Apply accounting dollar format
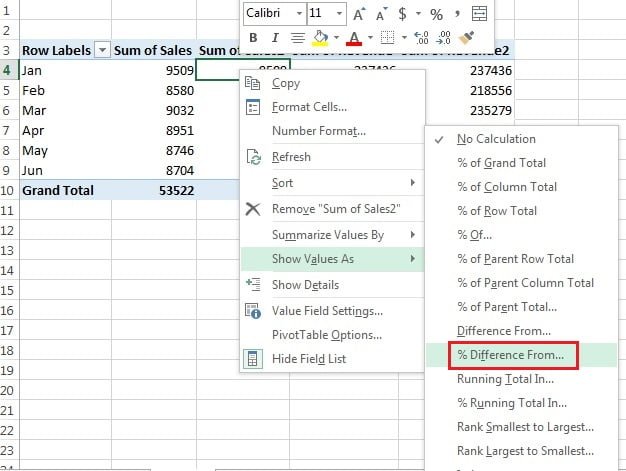 402,14
